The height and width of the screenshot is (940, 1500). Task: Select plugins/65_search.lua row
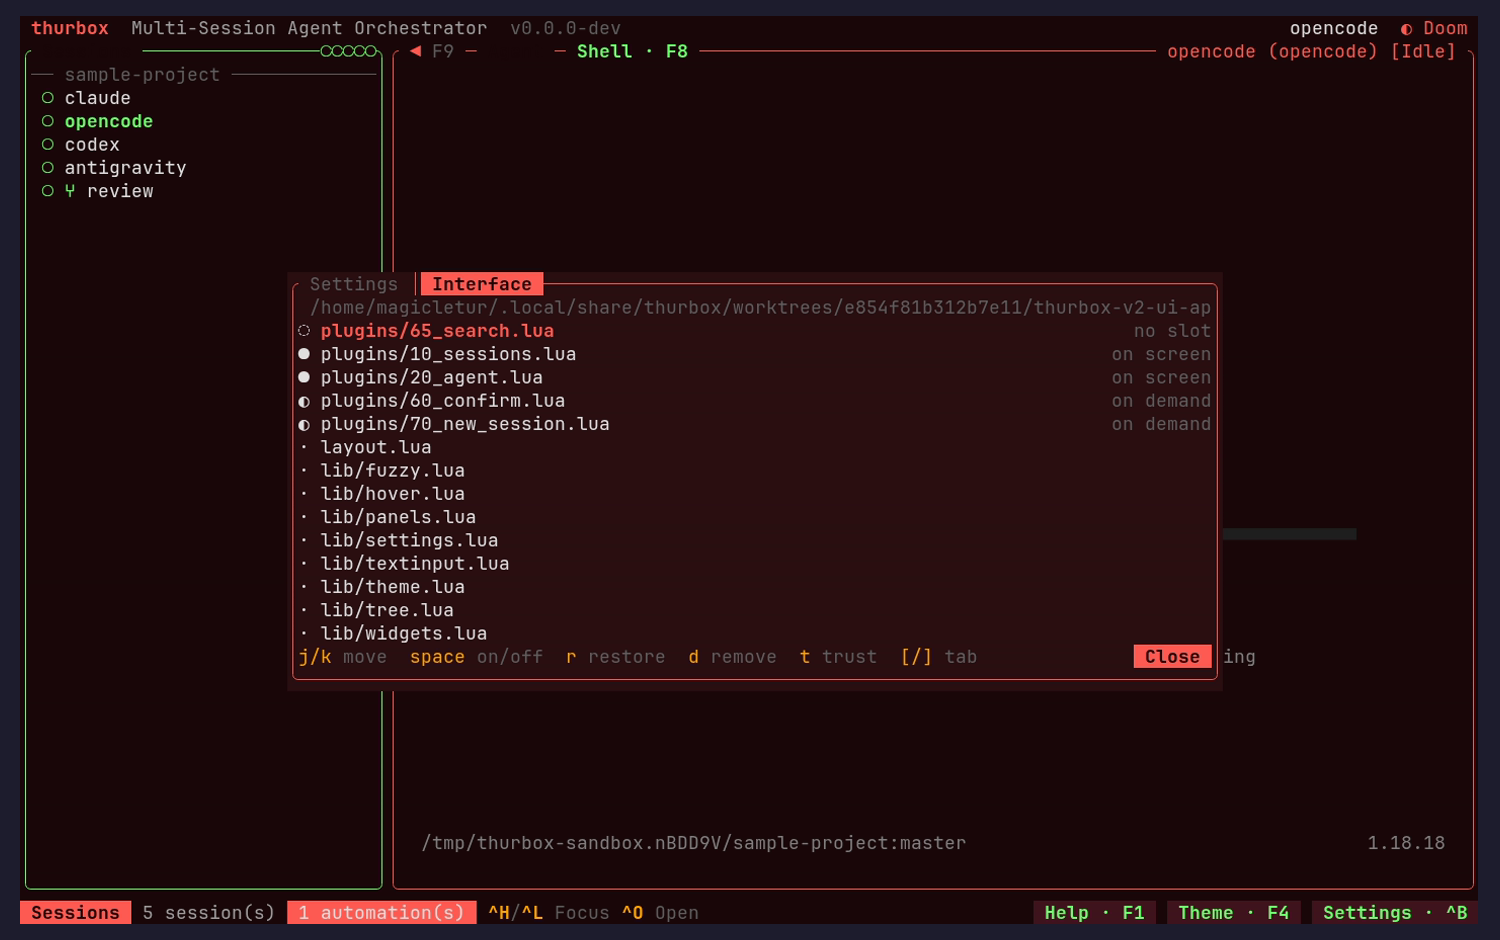point(755,331)
